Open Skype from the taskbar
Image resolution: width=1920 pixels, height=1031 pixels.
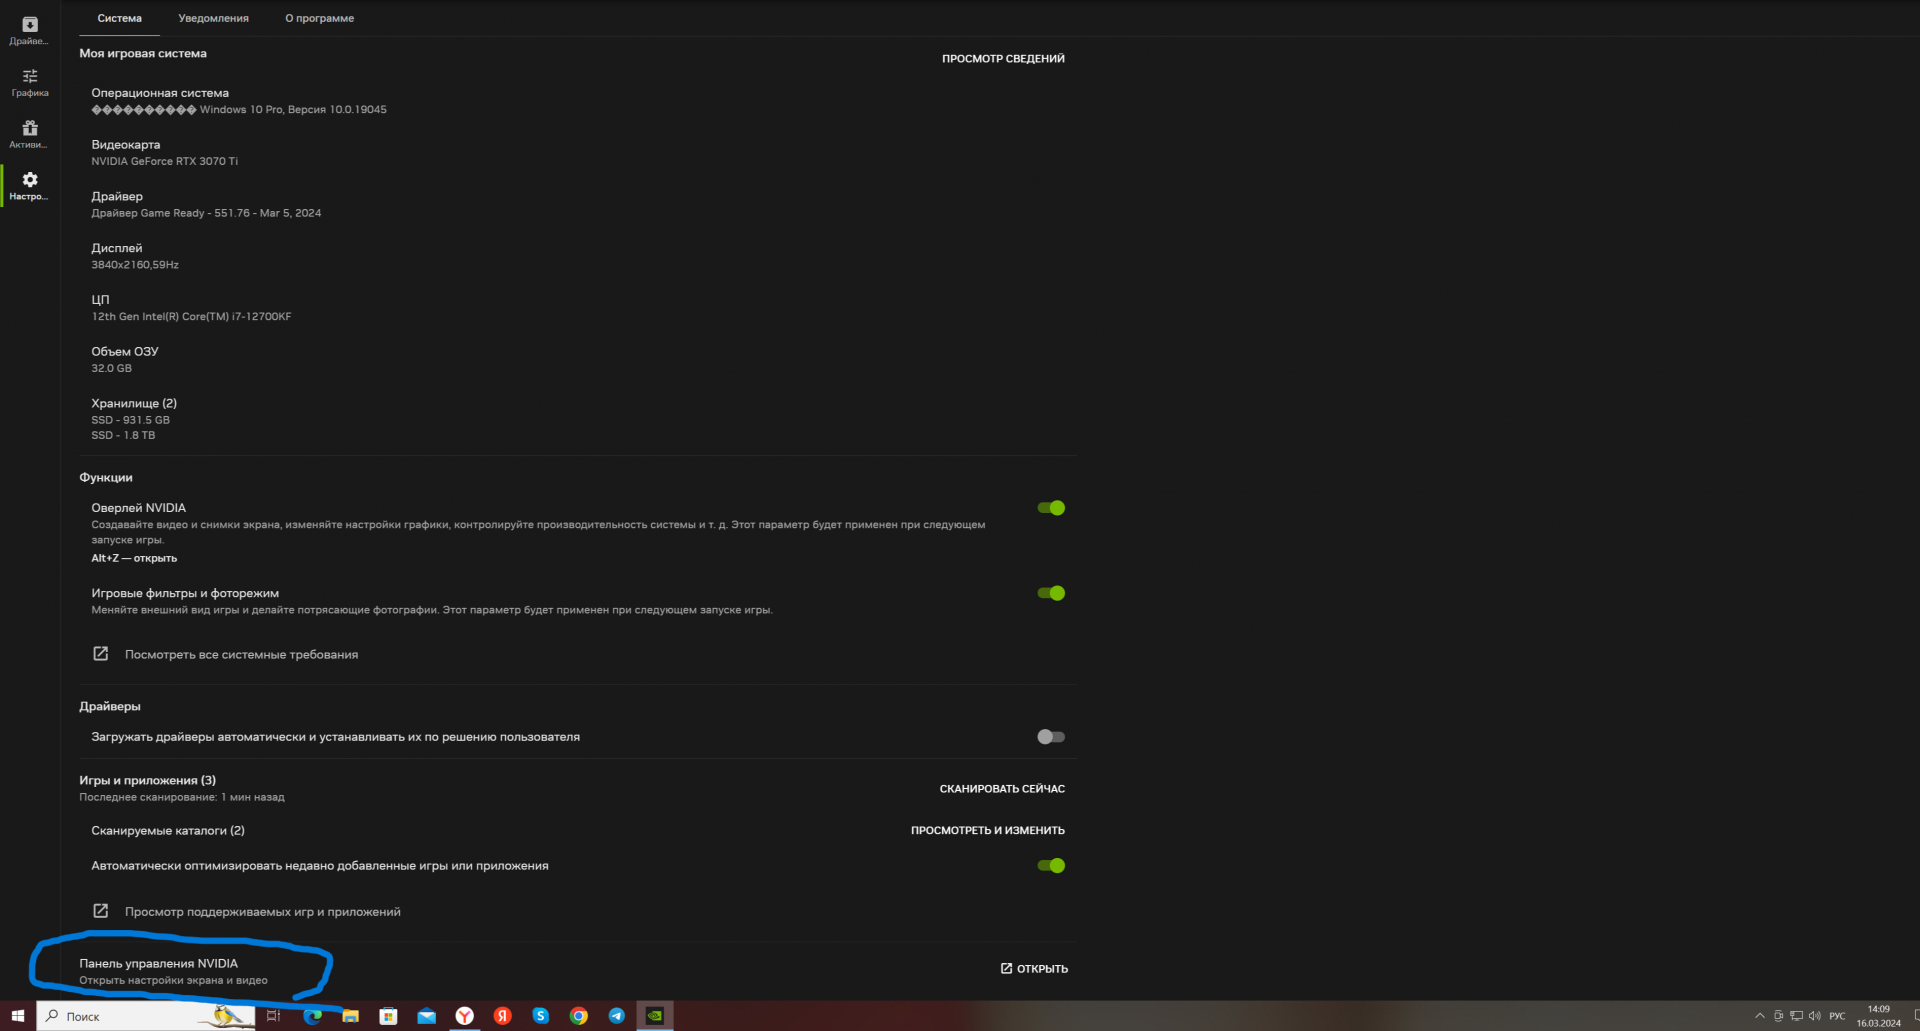click(x=541, y=1016)
